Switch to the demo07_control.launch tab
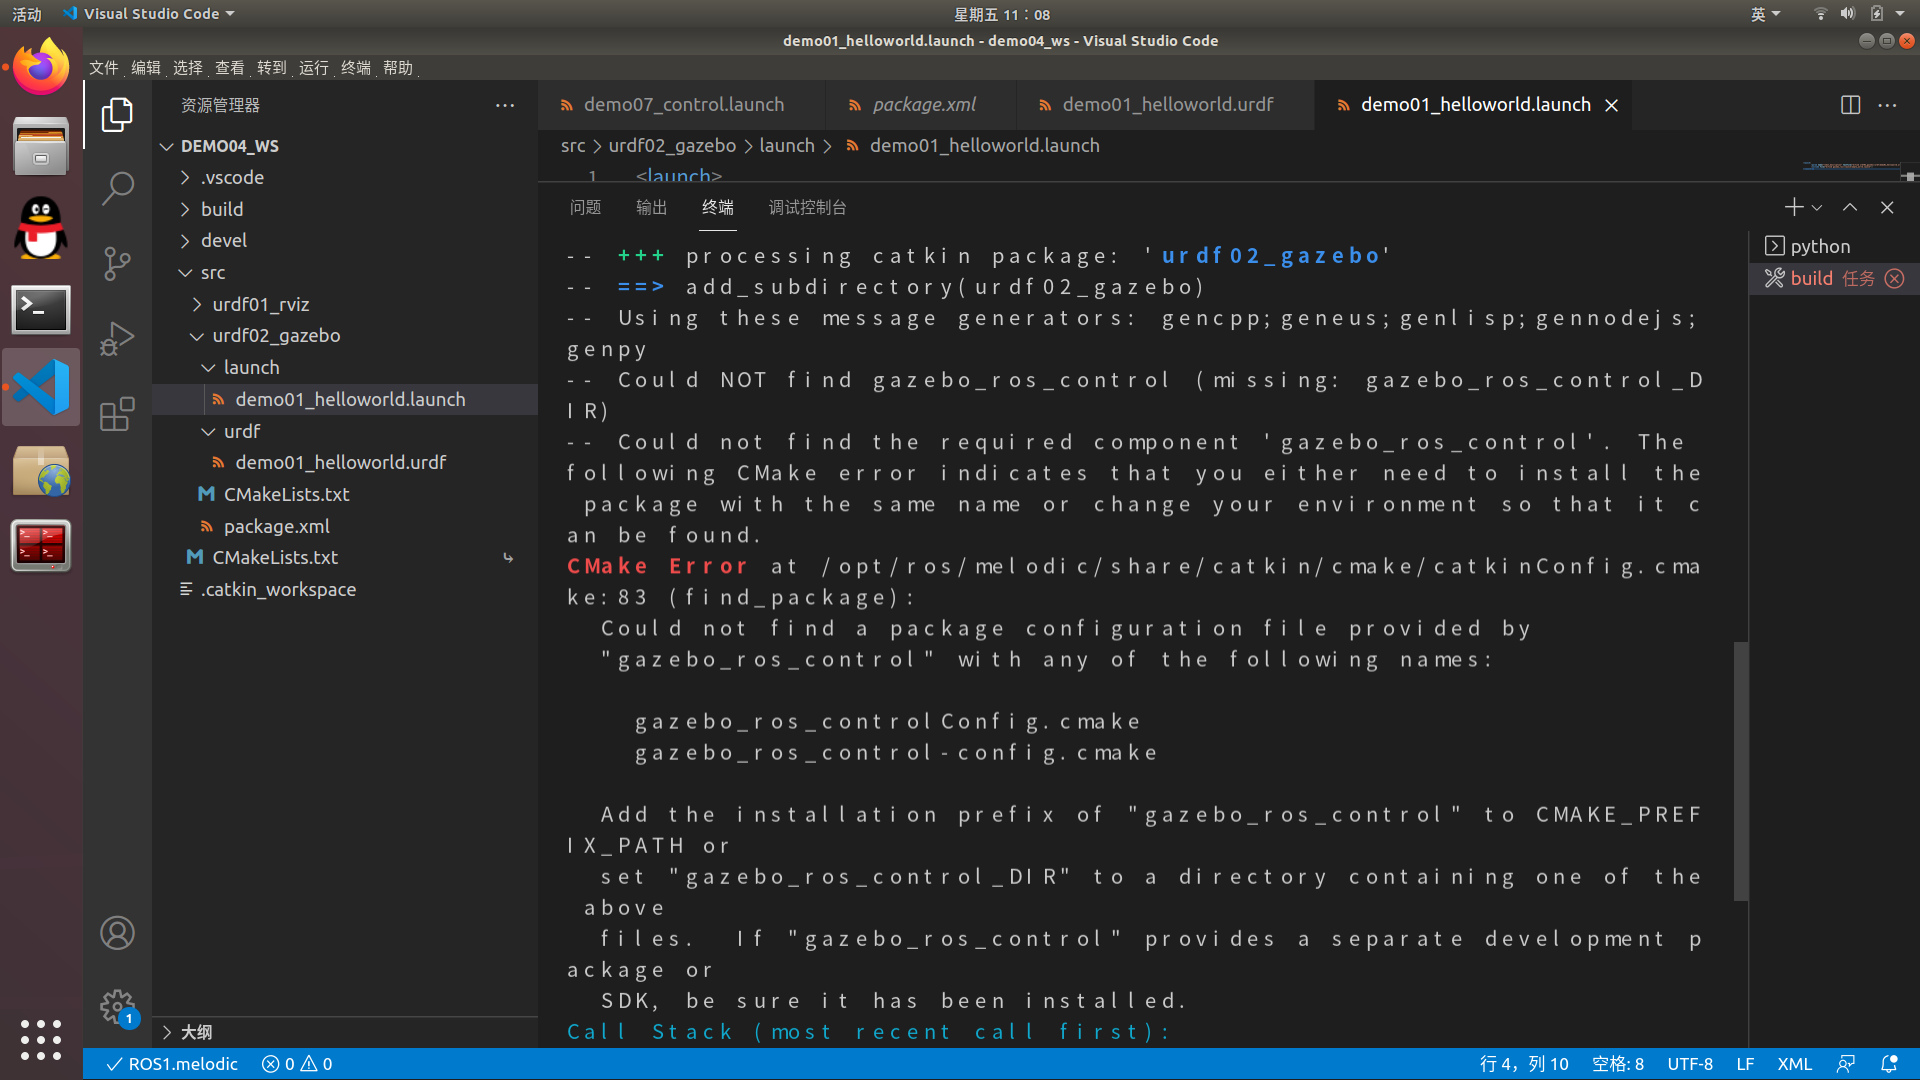Viewport: 1920px width, 1080px height. point(683,105)
